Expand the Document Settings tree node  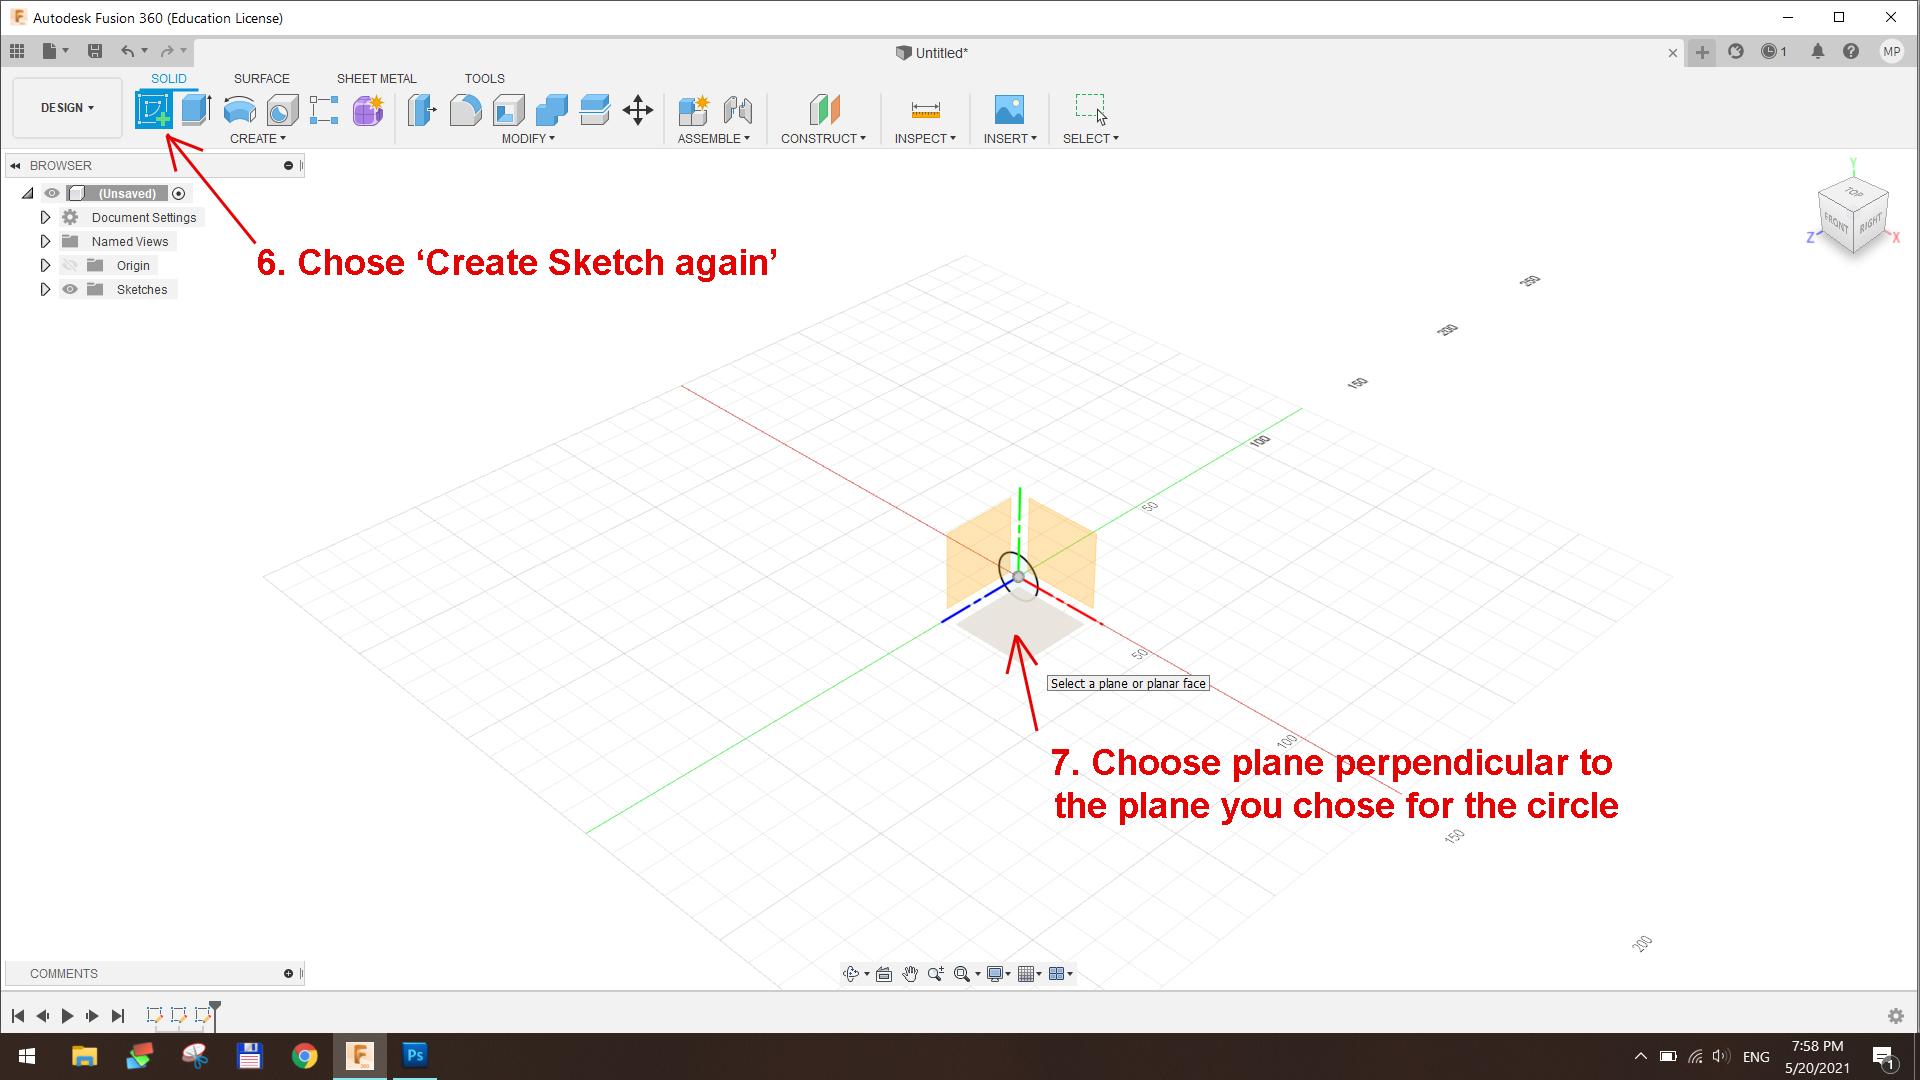pos(45,217)
